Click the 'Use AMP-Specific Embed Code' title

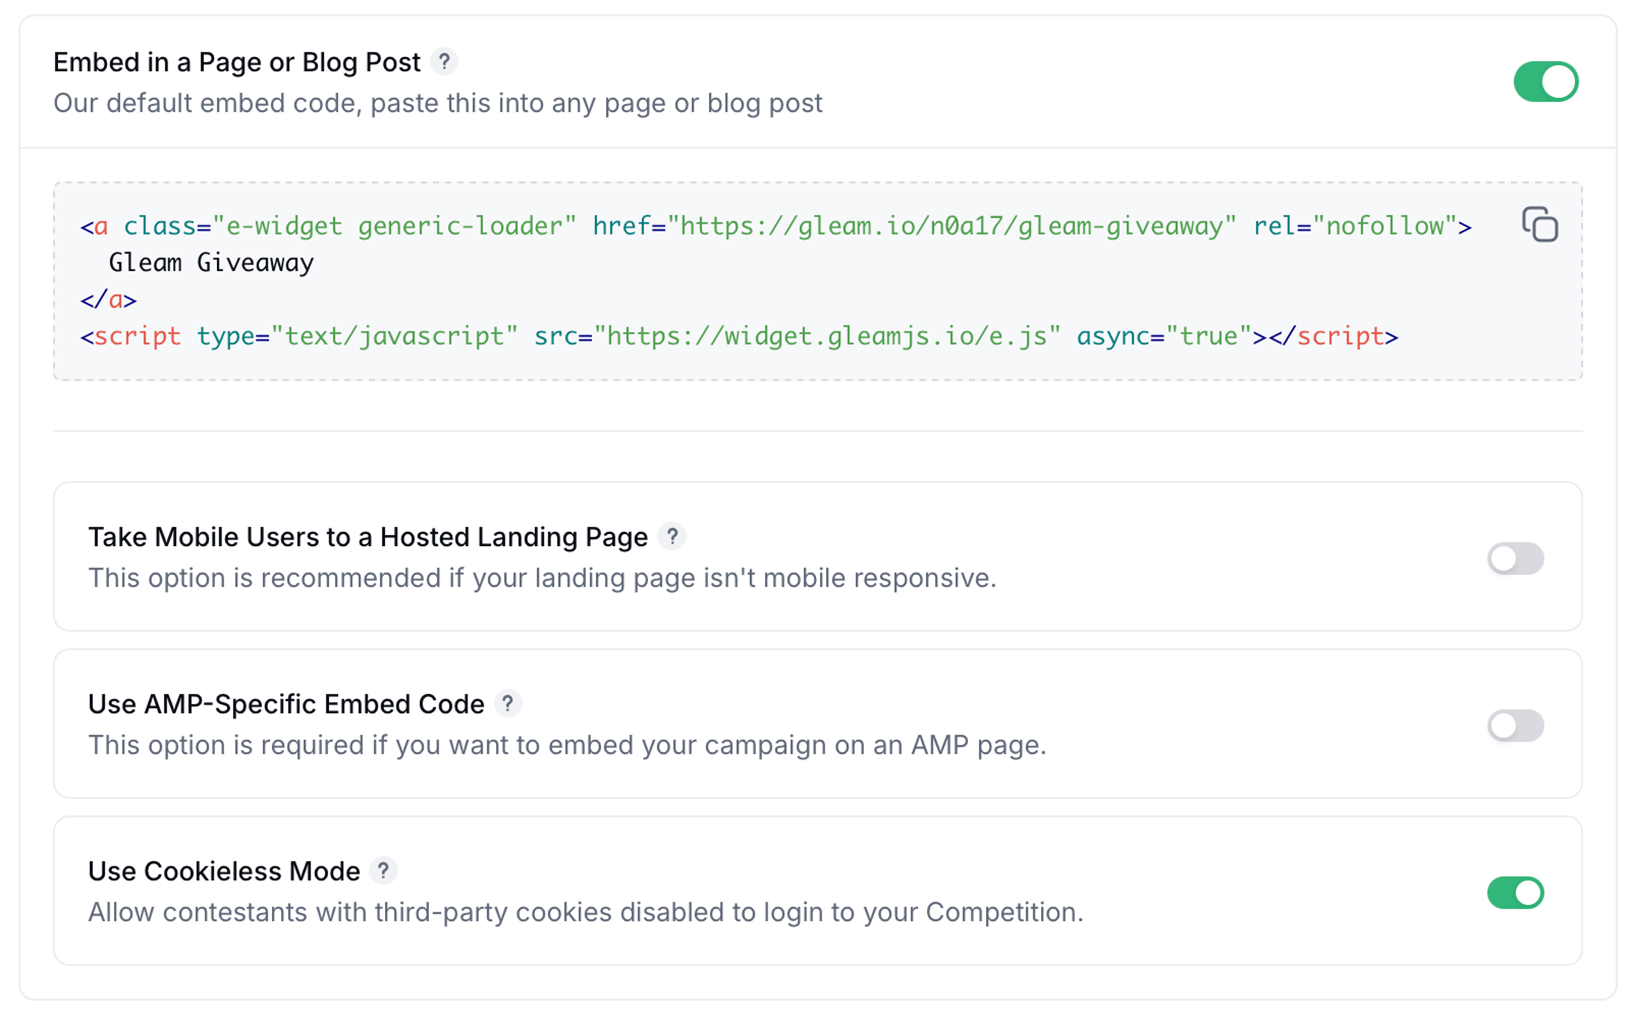coord(286,704)
